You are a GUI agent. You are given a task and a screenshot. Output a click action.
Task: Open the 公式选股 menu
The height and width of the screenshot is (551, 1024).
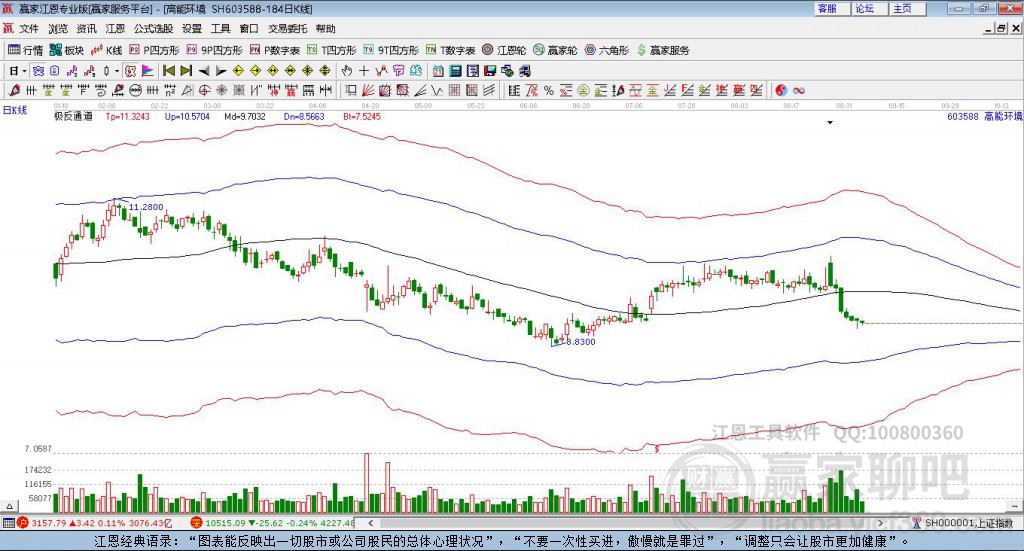click(x=153, y=29)
